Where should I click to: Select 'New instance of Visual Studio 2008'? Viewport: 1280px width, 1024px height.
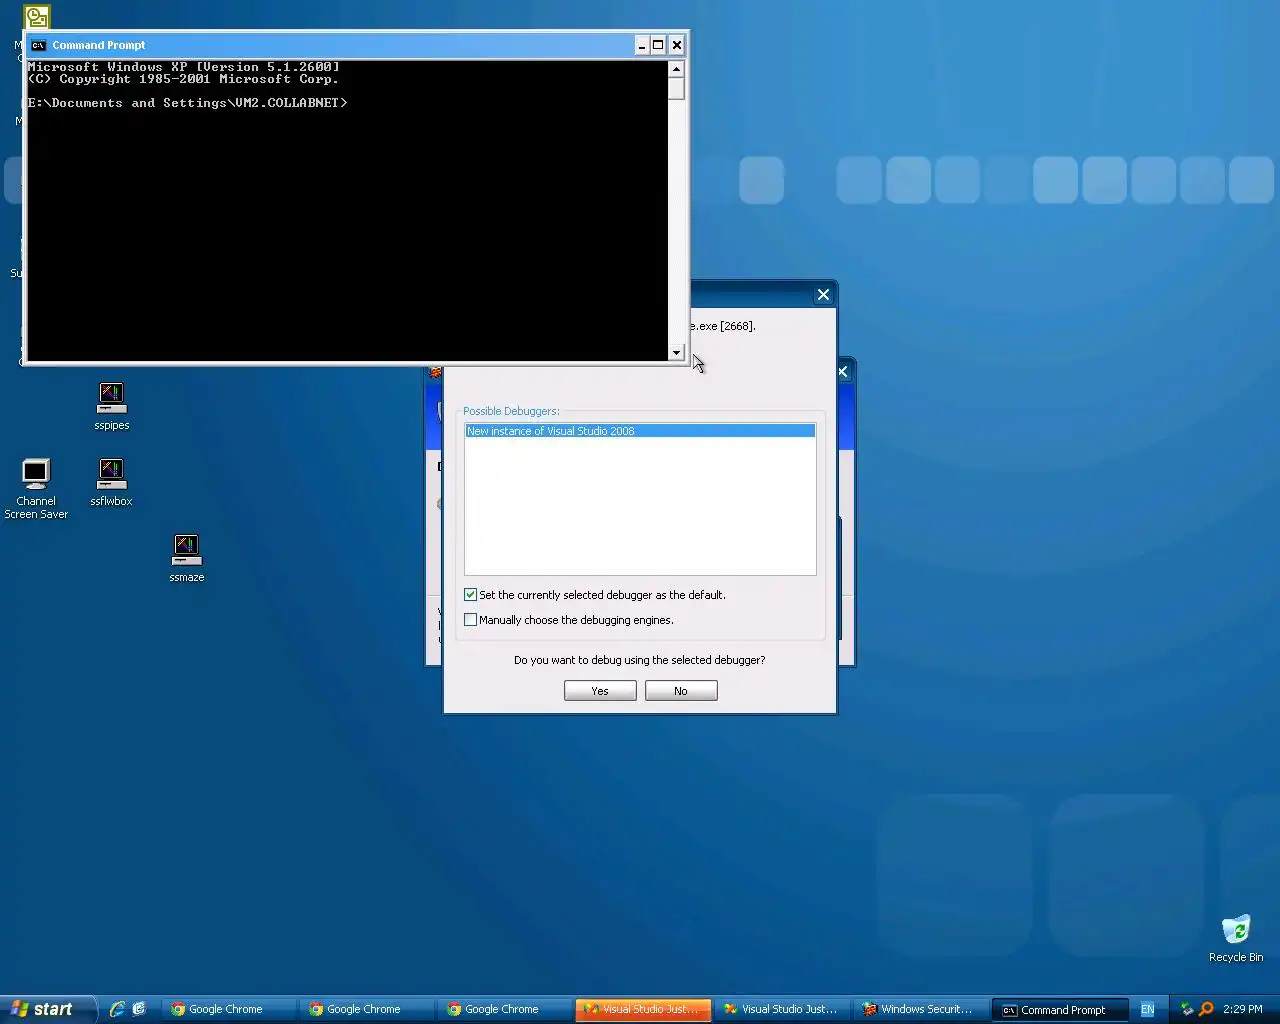point(640,431)
